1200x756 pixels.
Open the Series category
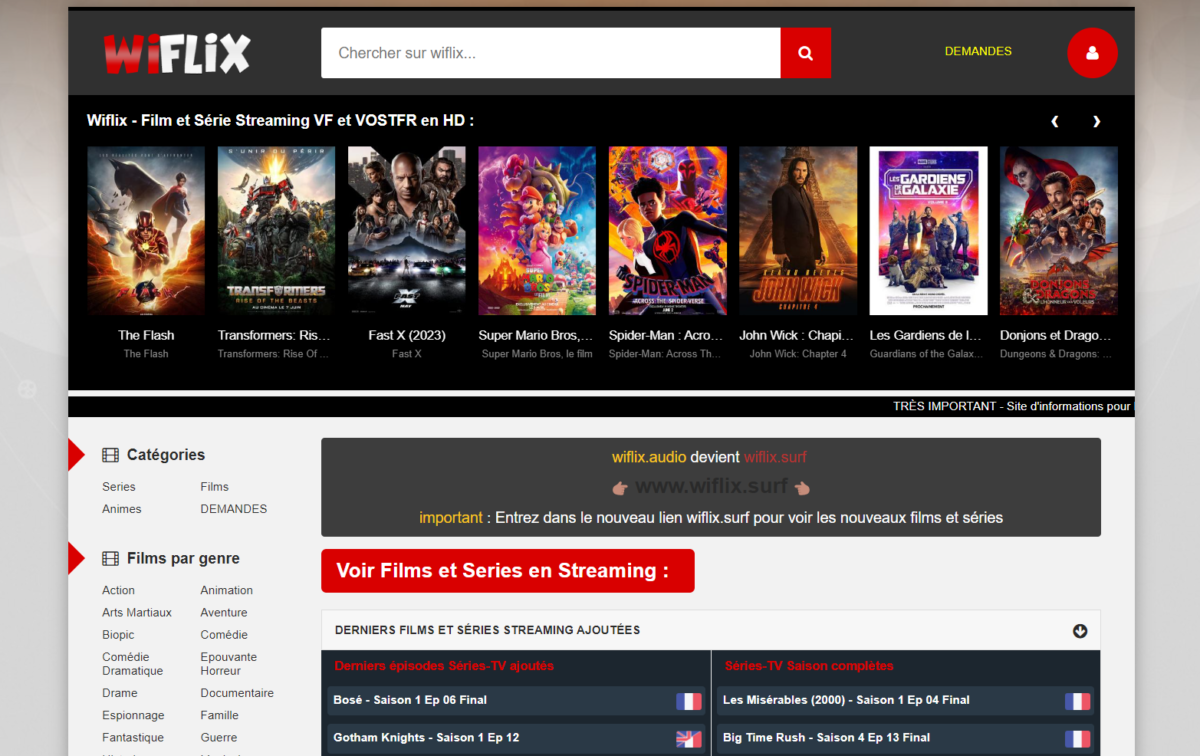118,486
